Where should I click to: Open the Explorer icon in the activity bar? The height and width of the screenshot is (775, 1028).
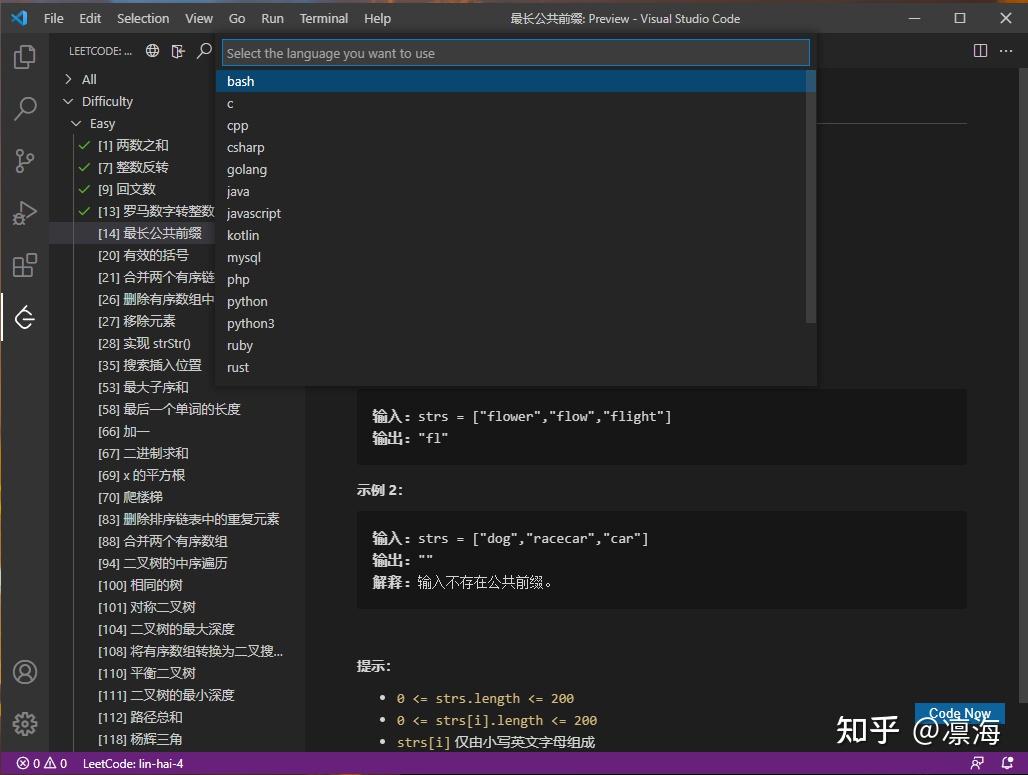[24, 57]
